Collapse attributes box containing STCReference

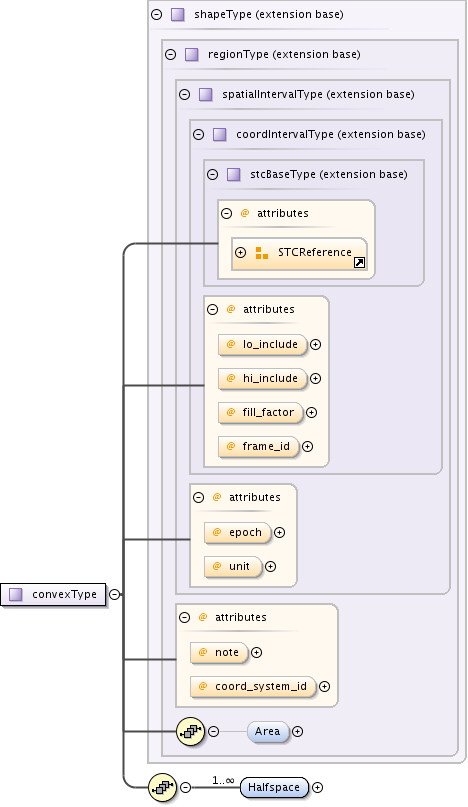[x=226, y=214]
